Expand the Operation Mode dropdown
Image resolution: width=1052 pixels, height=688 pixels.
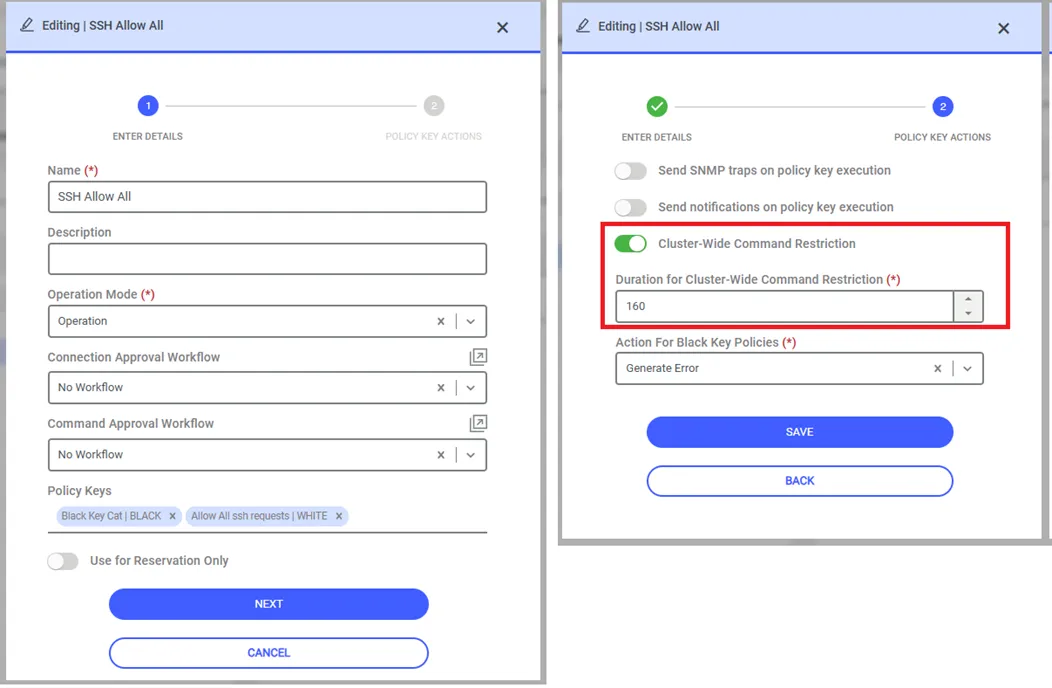[471, 322]
